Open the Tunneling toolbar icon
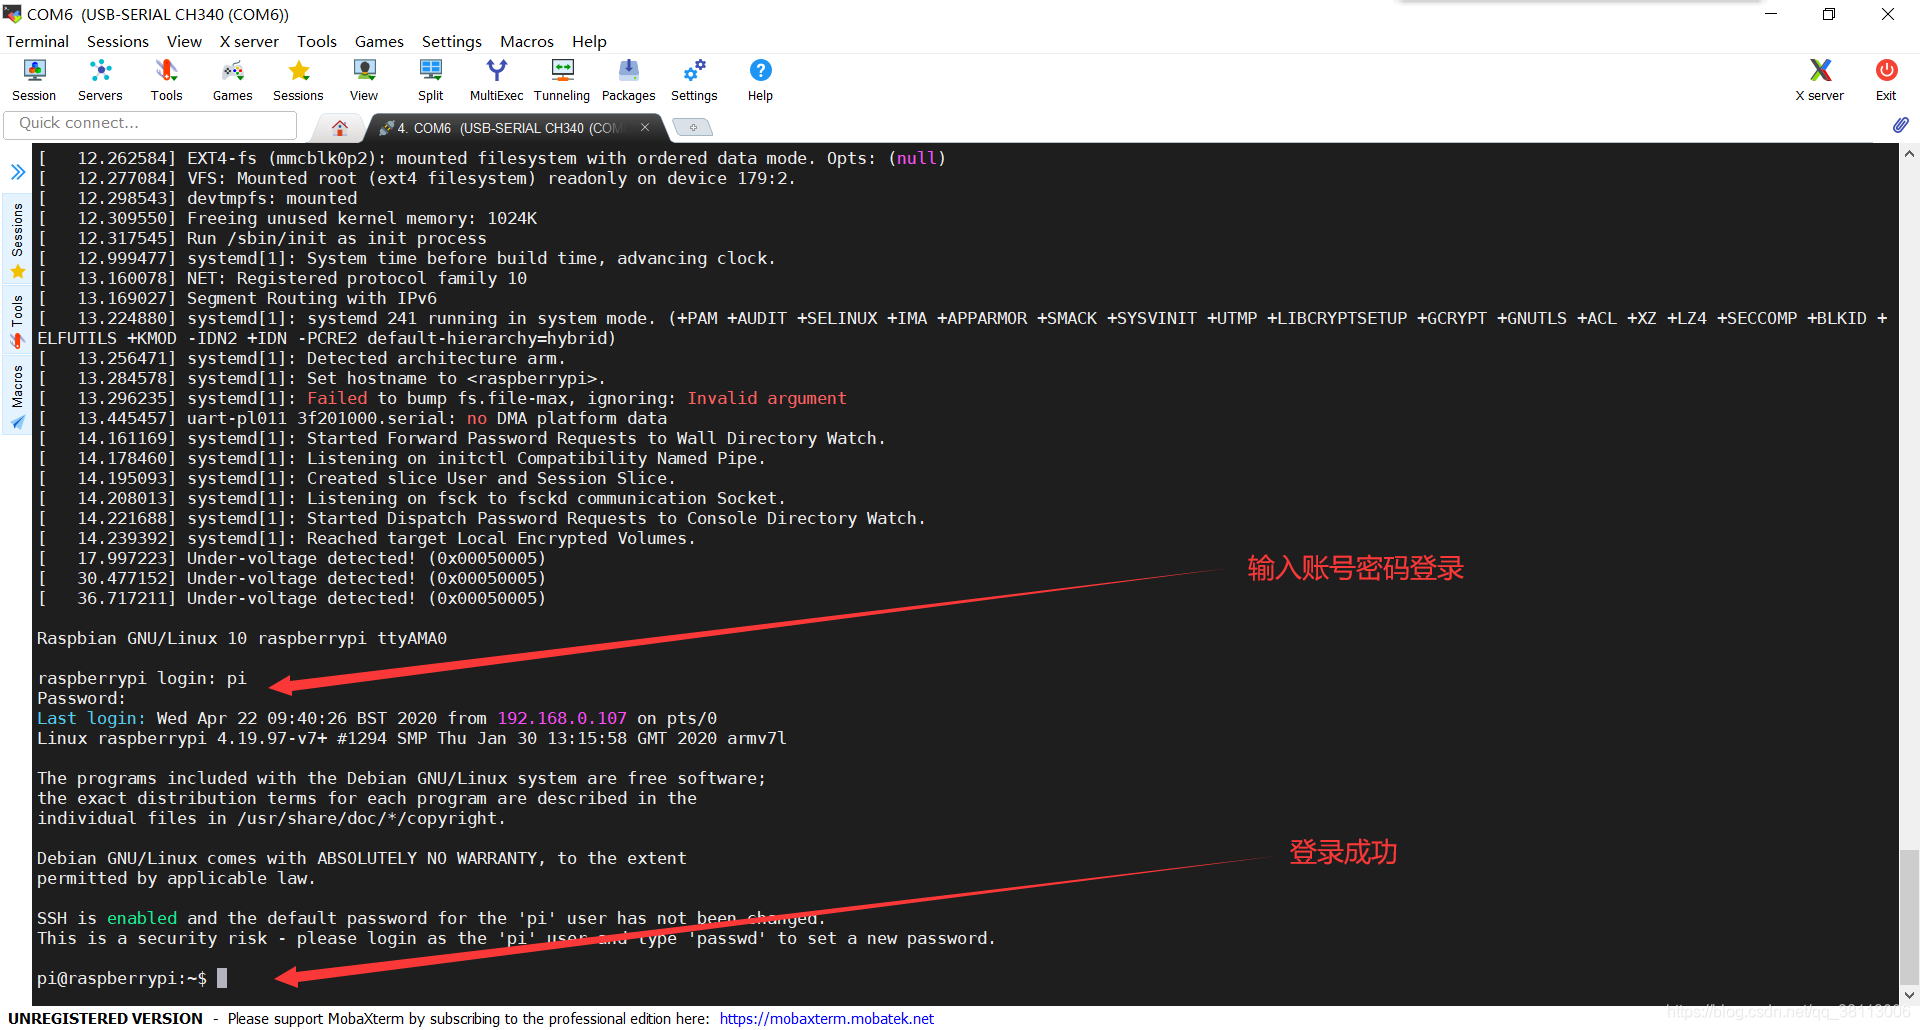This screenshot has width=1920, height=1030. point(562,80)
